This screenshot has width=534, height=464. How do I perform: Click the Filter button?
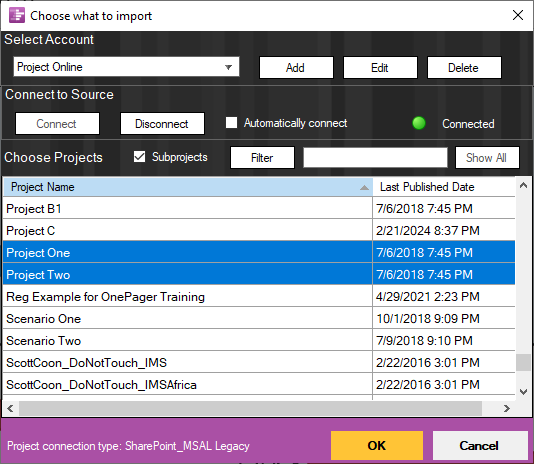pyautogui.click(x=262, y=157)
